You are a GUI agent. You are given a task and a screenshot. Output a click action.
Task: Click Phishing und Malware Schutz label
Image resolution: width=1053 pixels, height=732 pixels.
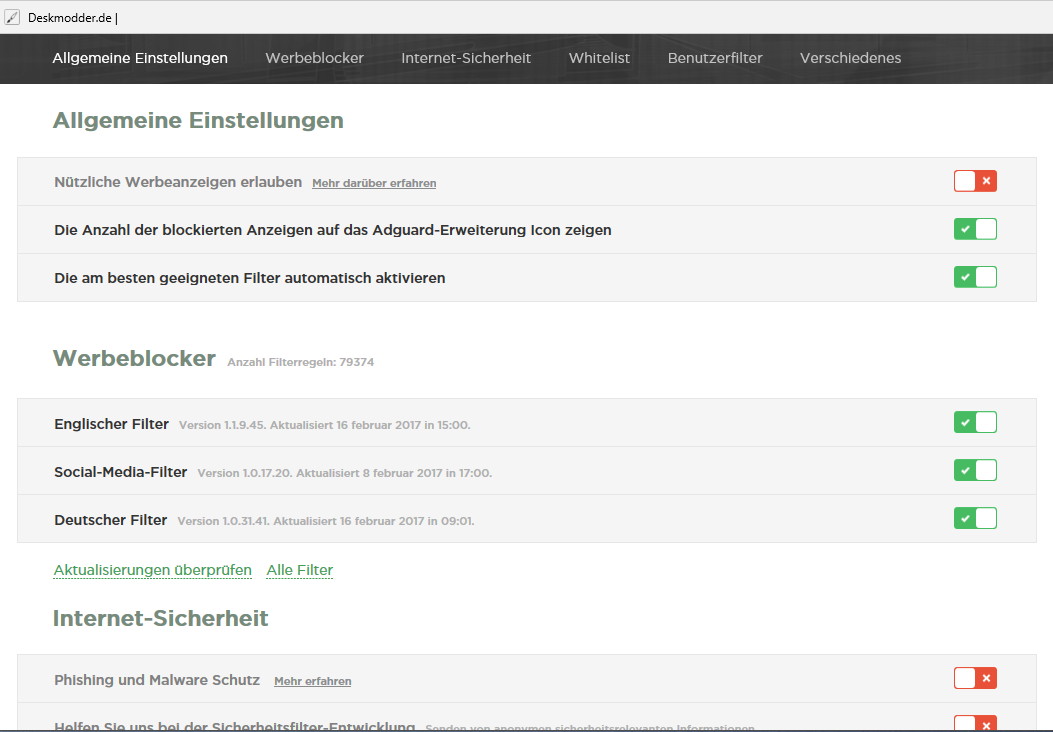157,680
